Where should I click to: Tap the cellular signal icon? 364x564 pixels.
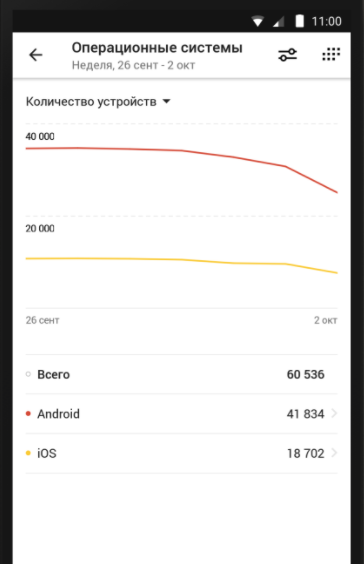(x=278, y=21)
